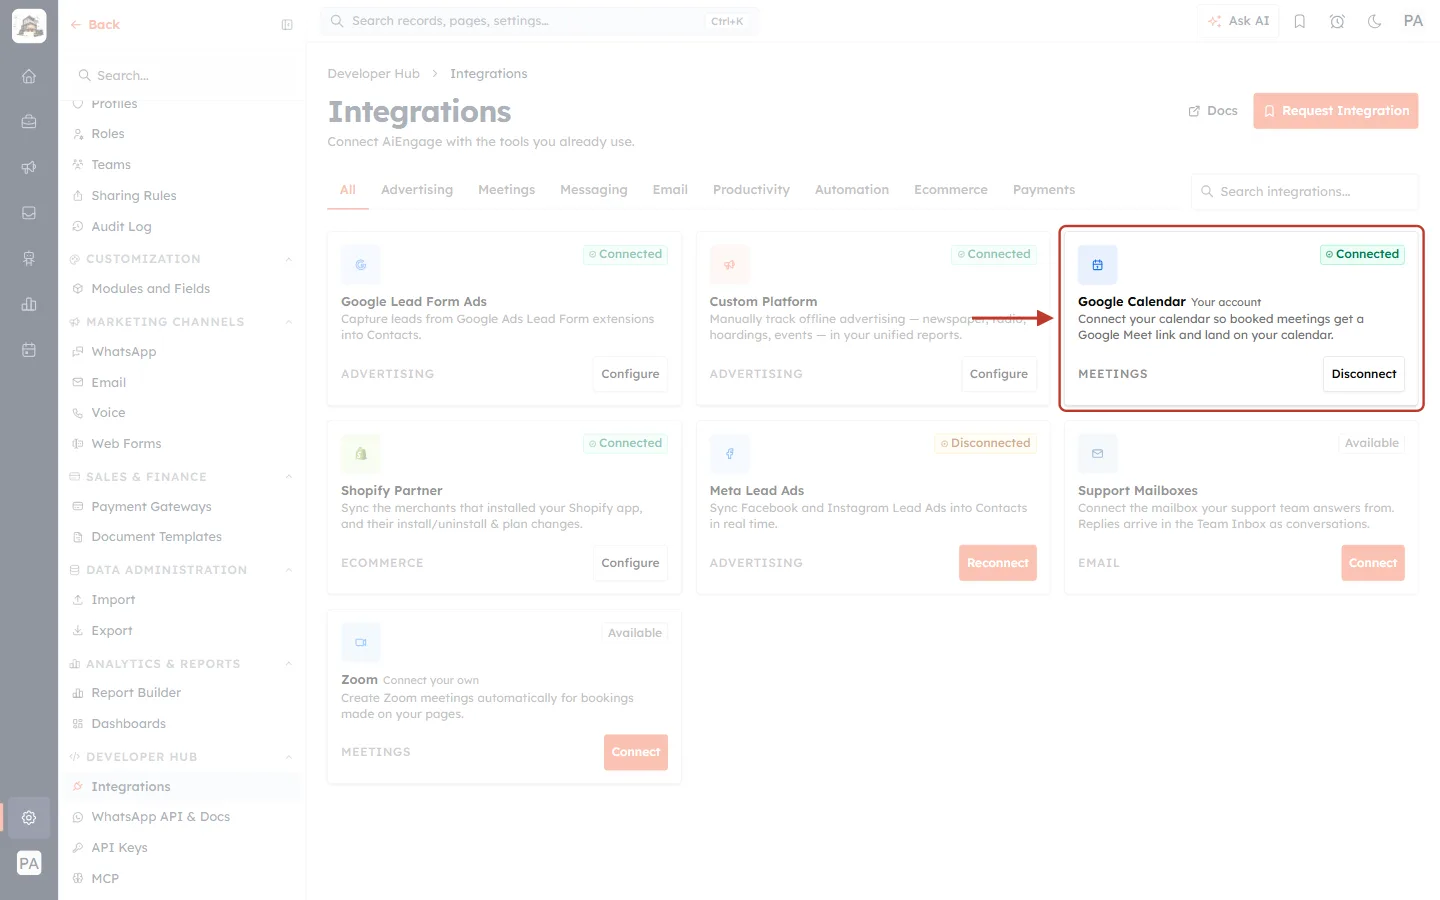The height and width of the screenshot is (900, 1440).
Task: Click the Request Integration button
Action: 1336,111
